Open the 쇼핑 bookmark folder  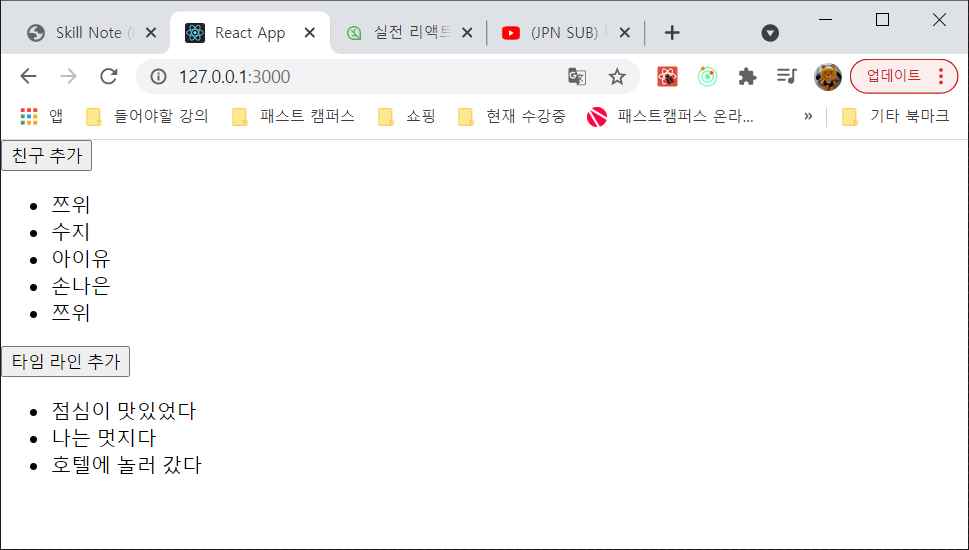(x=407, y=116)
